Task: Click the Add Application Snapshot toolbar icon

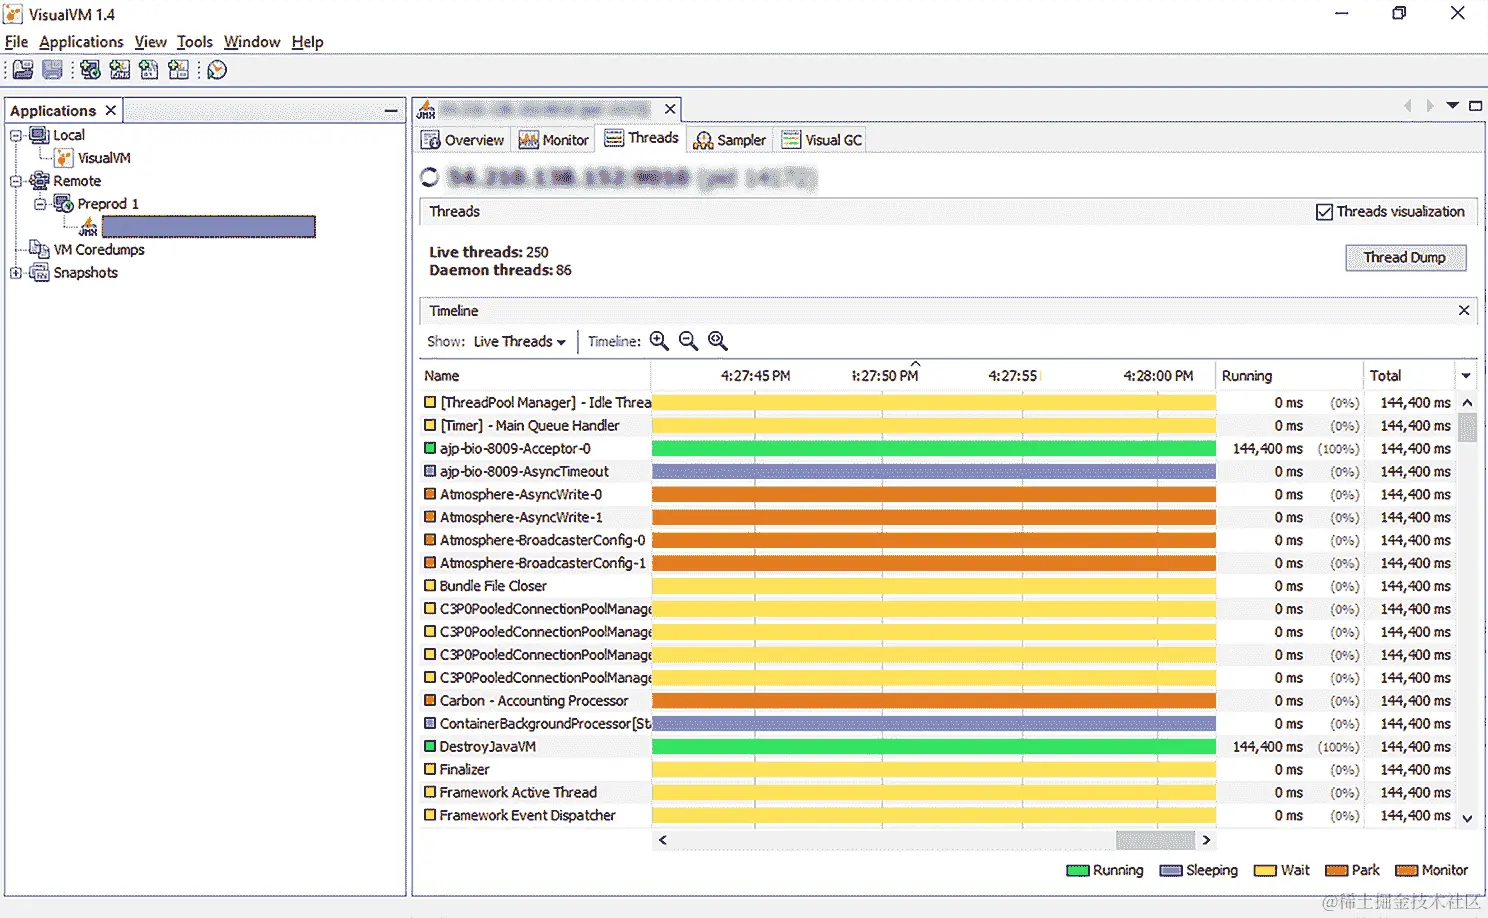Action: click(178, 70)
